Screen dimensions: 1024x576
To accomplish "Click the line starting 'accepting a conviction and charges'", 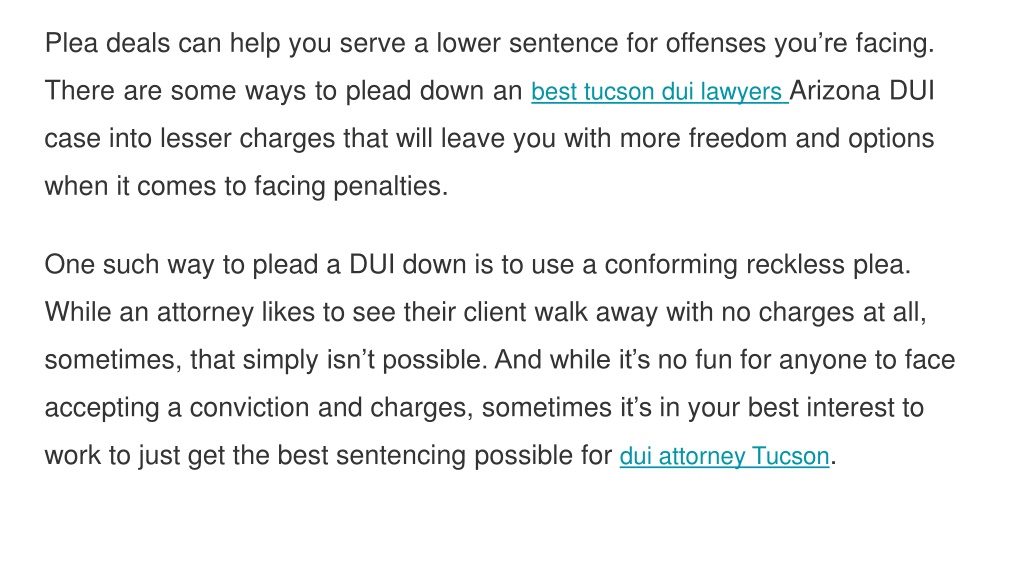I will pyautogui.click(x=484, y=408).
